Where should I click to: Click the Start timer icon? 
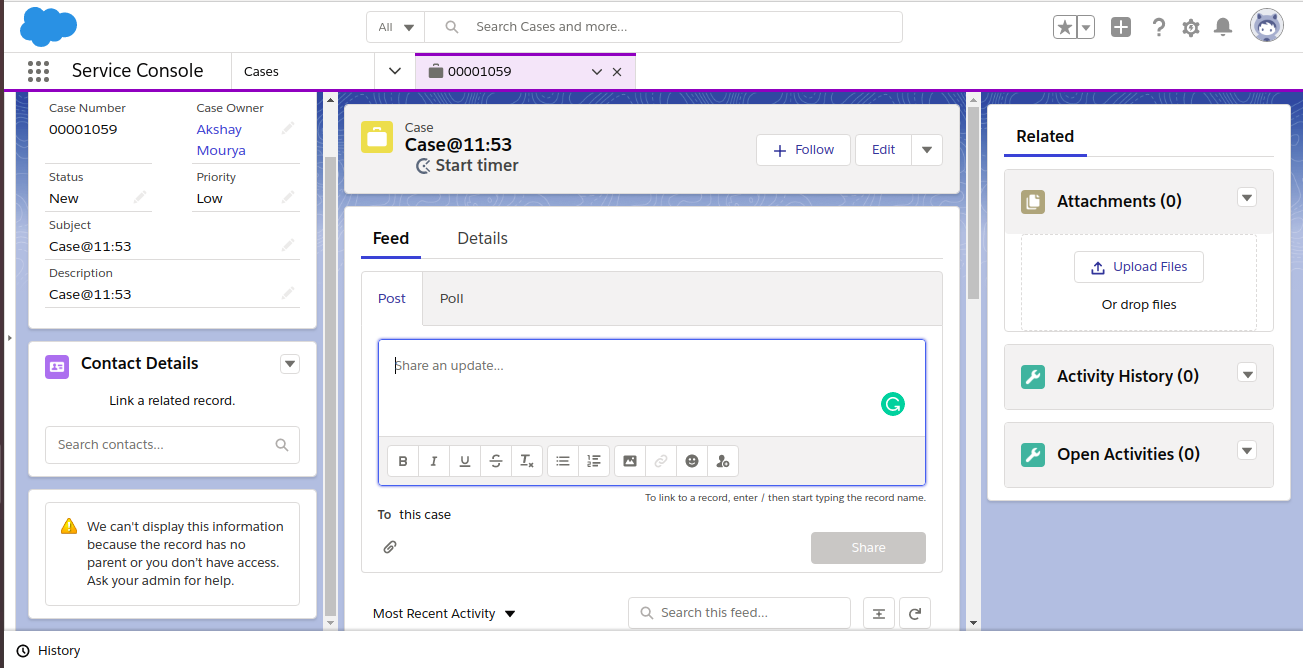tap(424, 166)
